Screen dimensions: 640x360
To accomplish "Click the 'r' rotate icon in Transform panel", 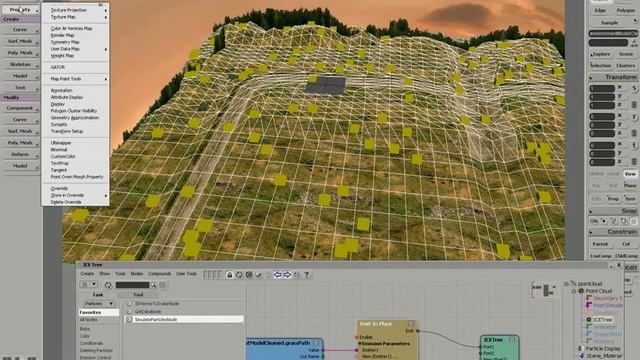I will [634, 117].
